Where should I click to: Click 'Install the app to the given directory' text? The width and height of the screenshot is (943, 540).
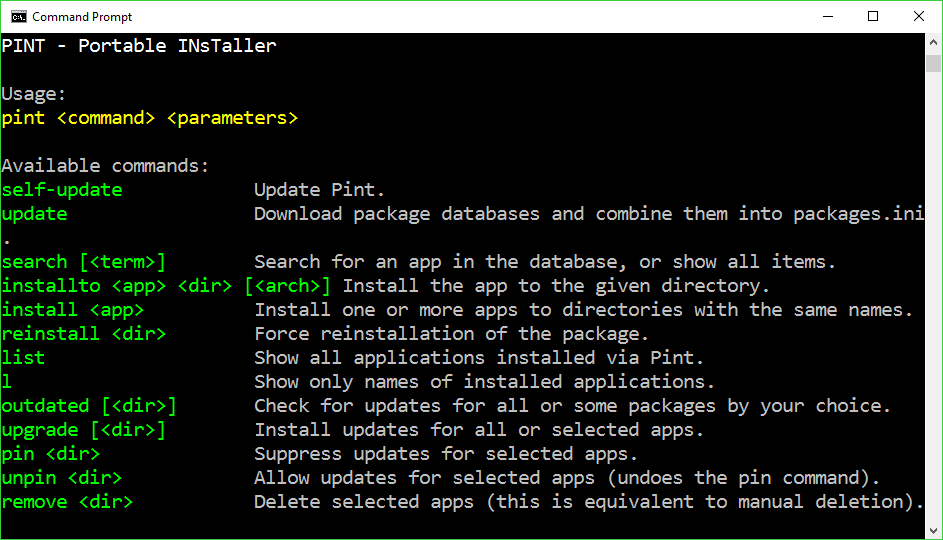[556, 286]
